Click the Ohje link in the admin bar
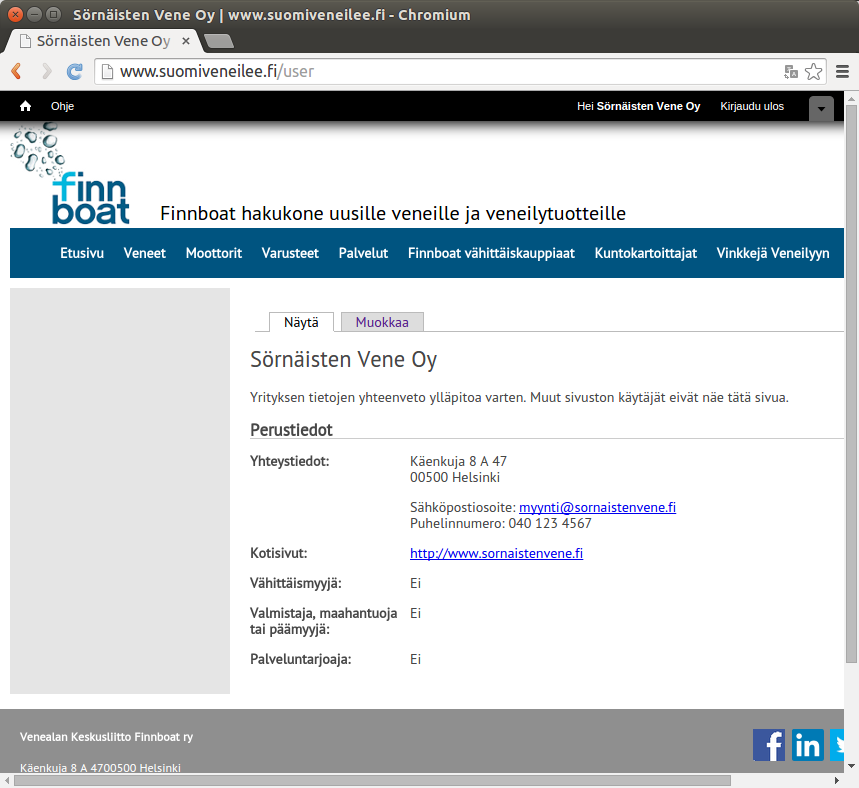This screenshot has width=859, height=788. [62, 106]
